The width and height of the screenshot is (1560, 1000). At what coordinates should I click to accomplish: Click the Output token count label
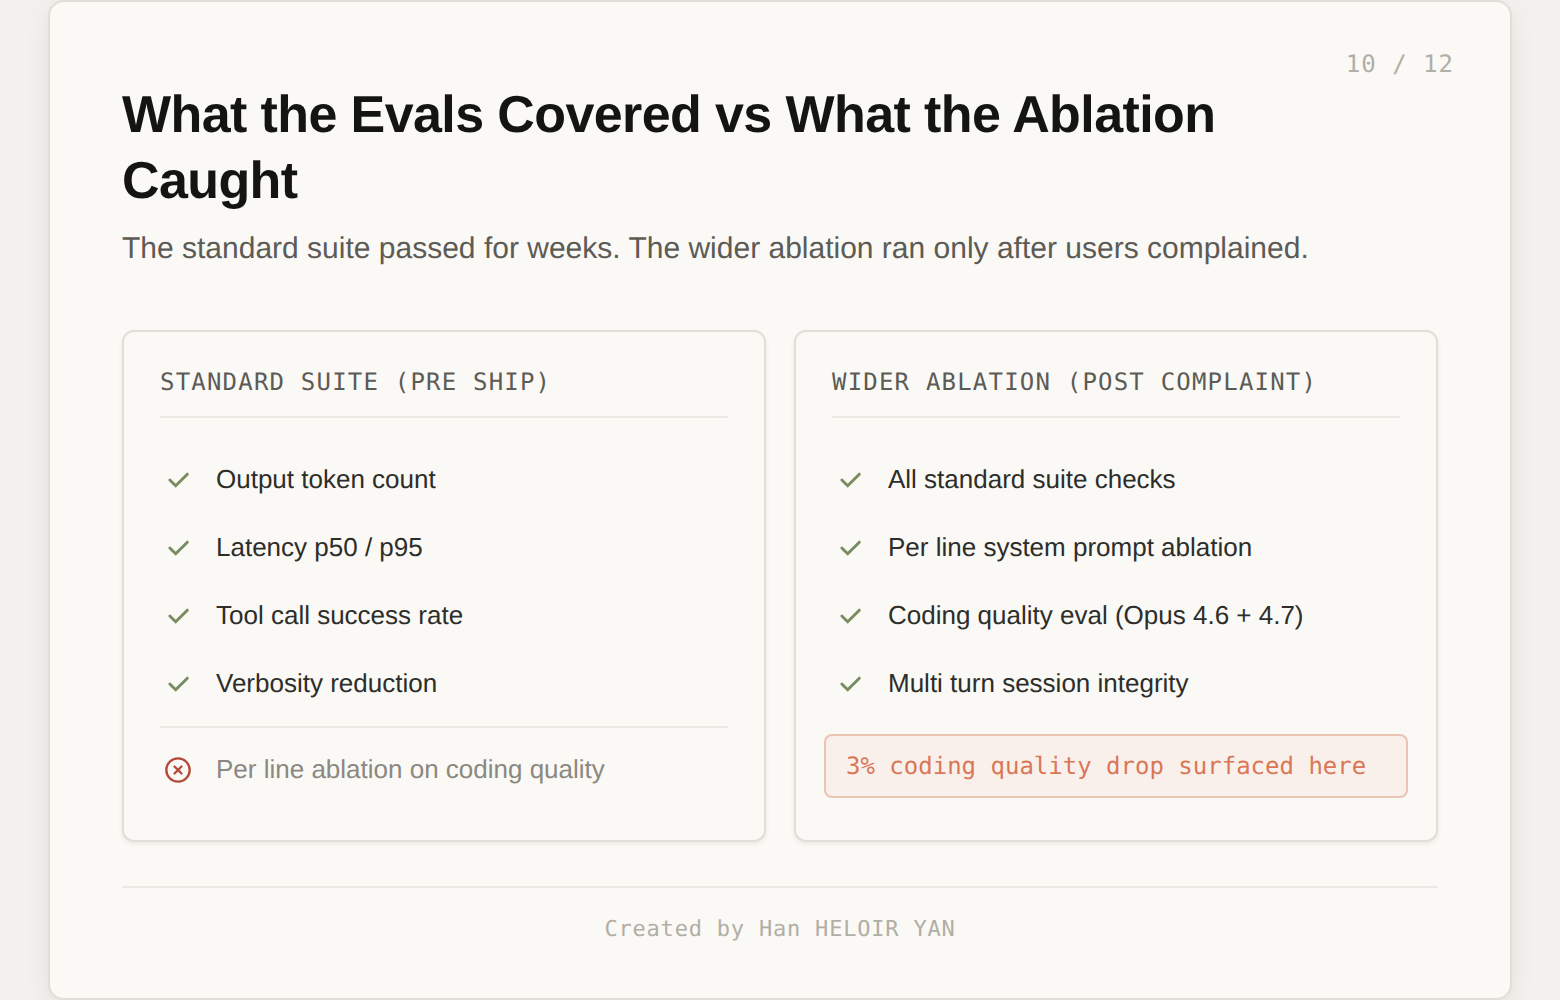326,480
